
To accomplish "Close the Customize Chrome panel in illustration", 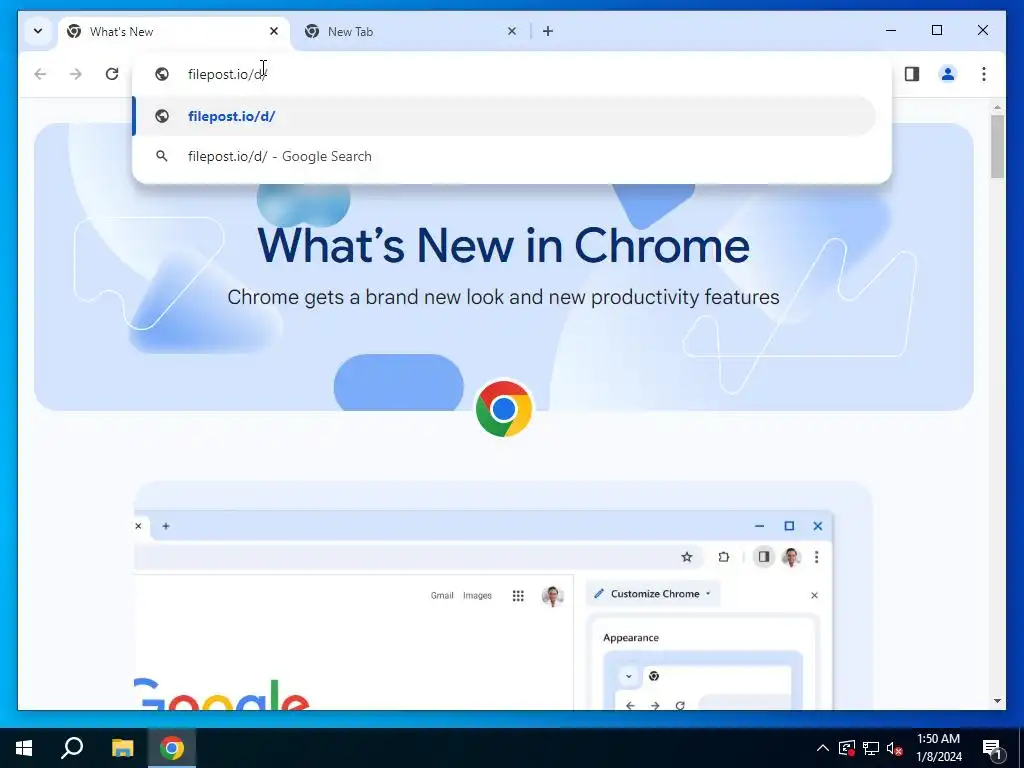I will click(814, 595).
